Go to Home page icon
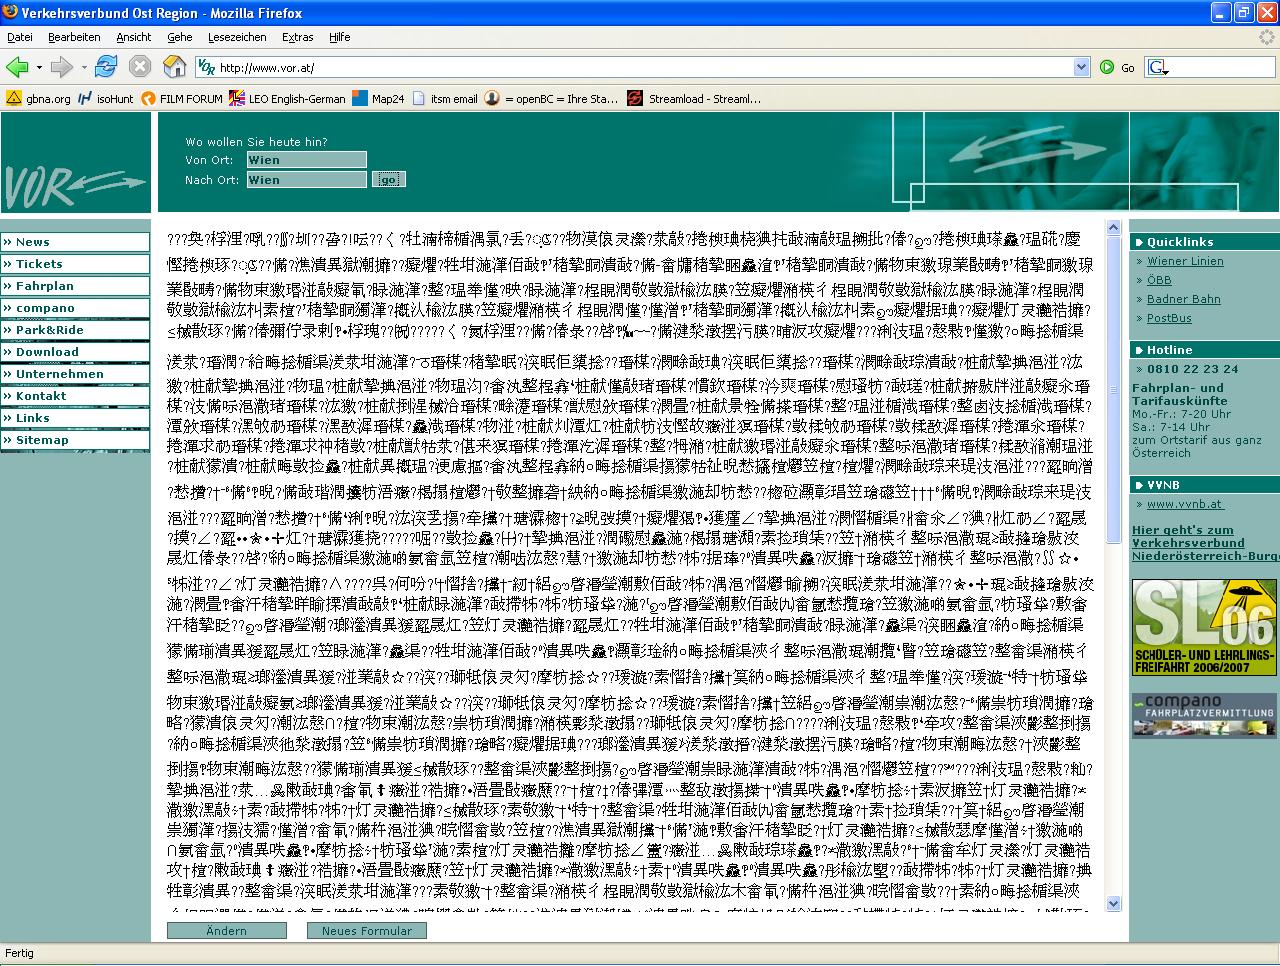The height and width of the screenshot is (966, 1280). coord(174,67)
